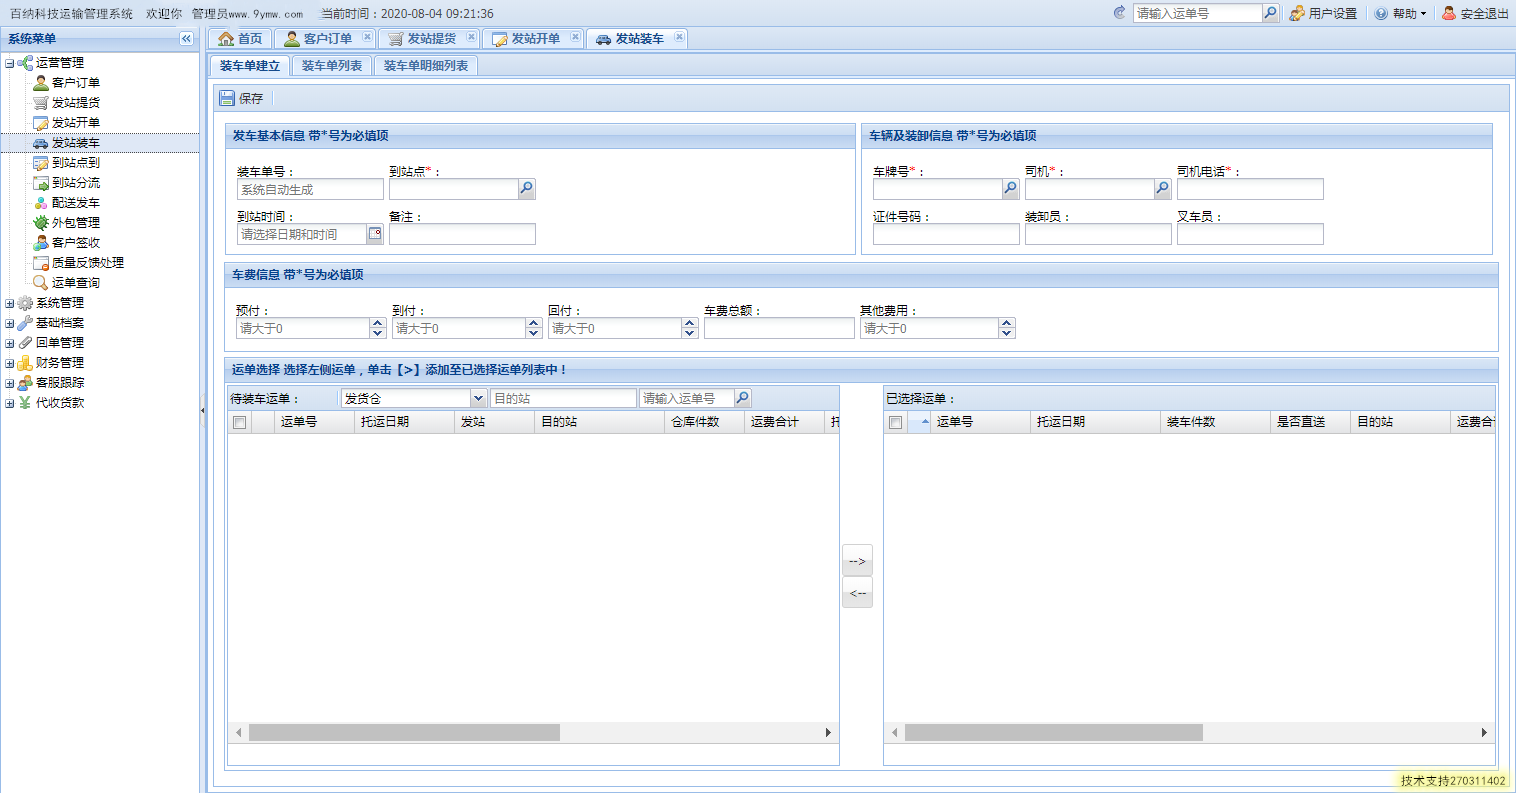Close the 客户订单 tab
The width and height of the screenshot is (1516, 793).
tap(367, 37)
